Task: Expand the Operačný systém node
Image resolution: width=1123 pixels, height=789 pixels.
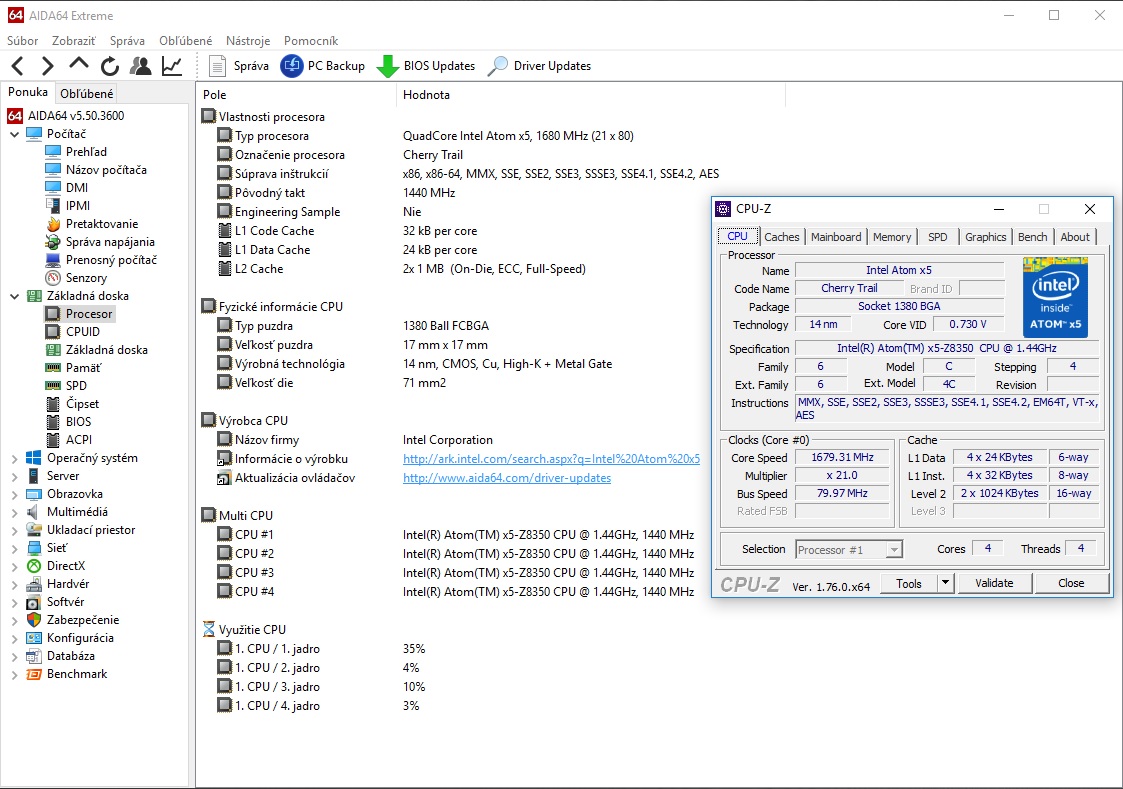Action: coord(14,458)
